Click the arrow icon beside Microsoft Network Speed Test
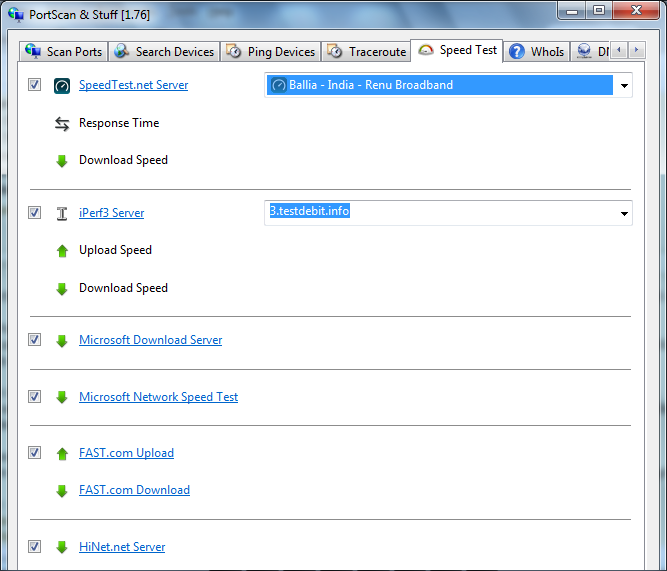 [x=62, y=397]
